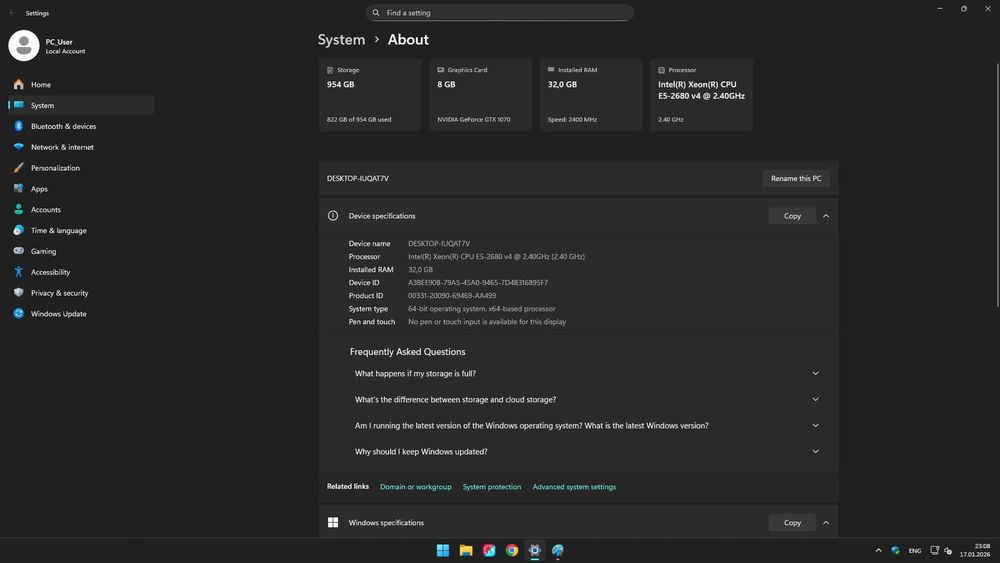The width and height of the screenshot is (1000, 563).
Task: Collapse the Device specifications section
Action: coord(826,216)
